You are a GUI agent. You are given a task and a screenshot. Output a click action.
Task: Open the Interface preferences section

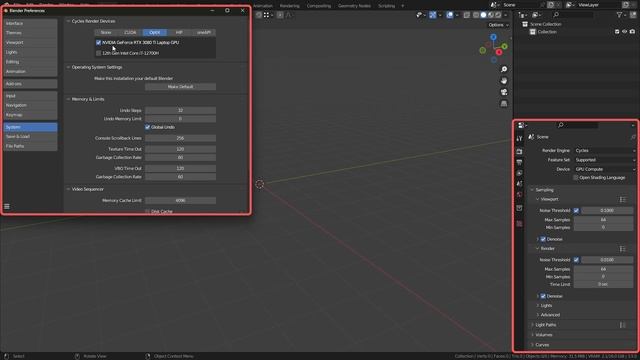point(30,23)
